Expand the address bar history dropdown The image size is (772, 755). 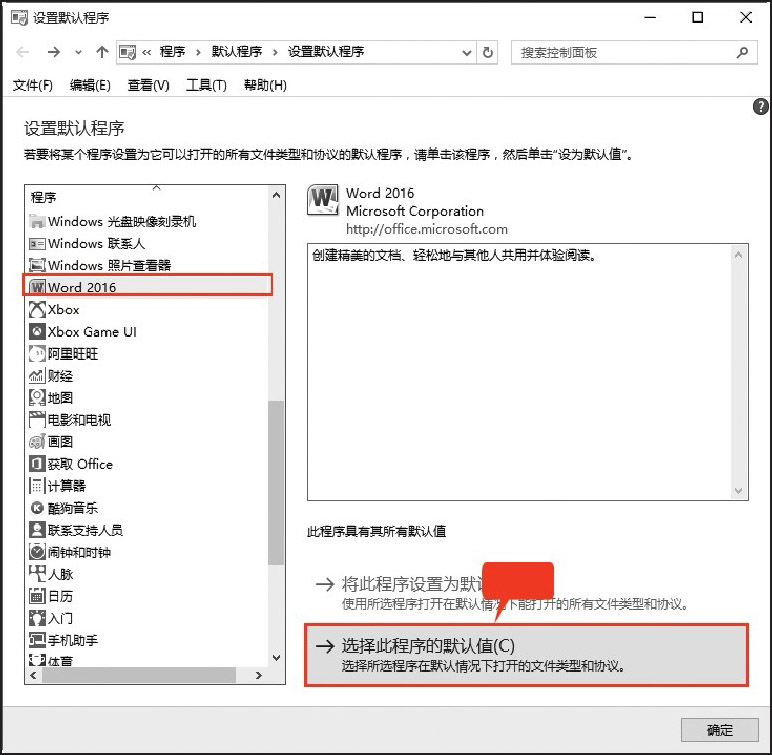tap(467, 52)
